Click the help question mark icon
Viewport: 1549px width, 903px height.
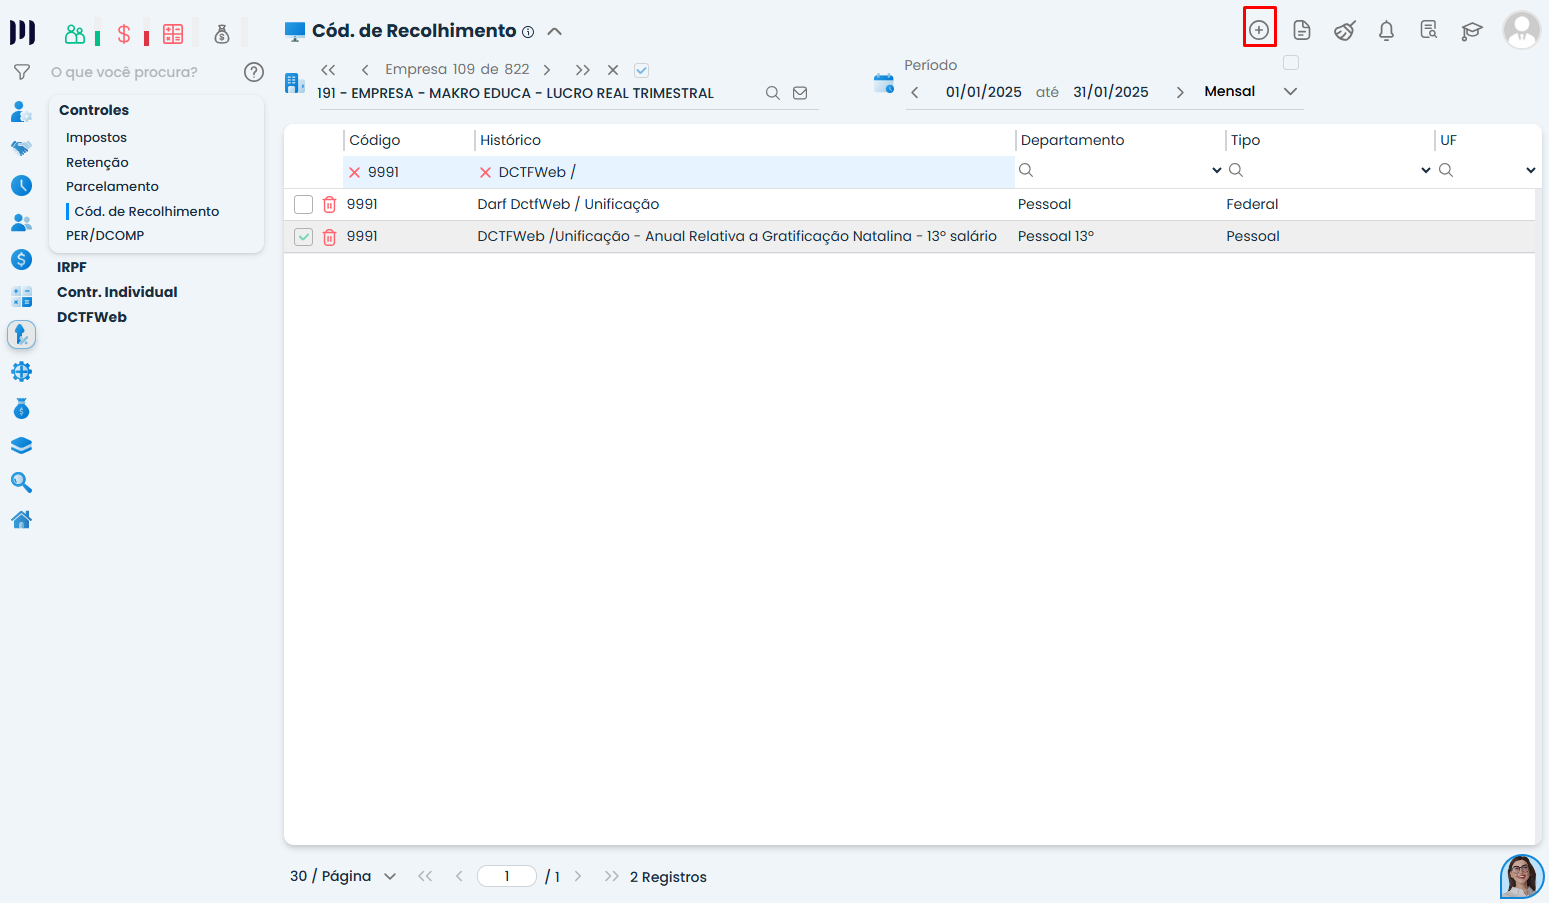tap(254, 72)
